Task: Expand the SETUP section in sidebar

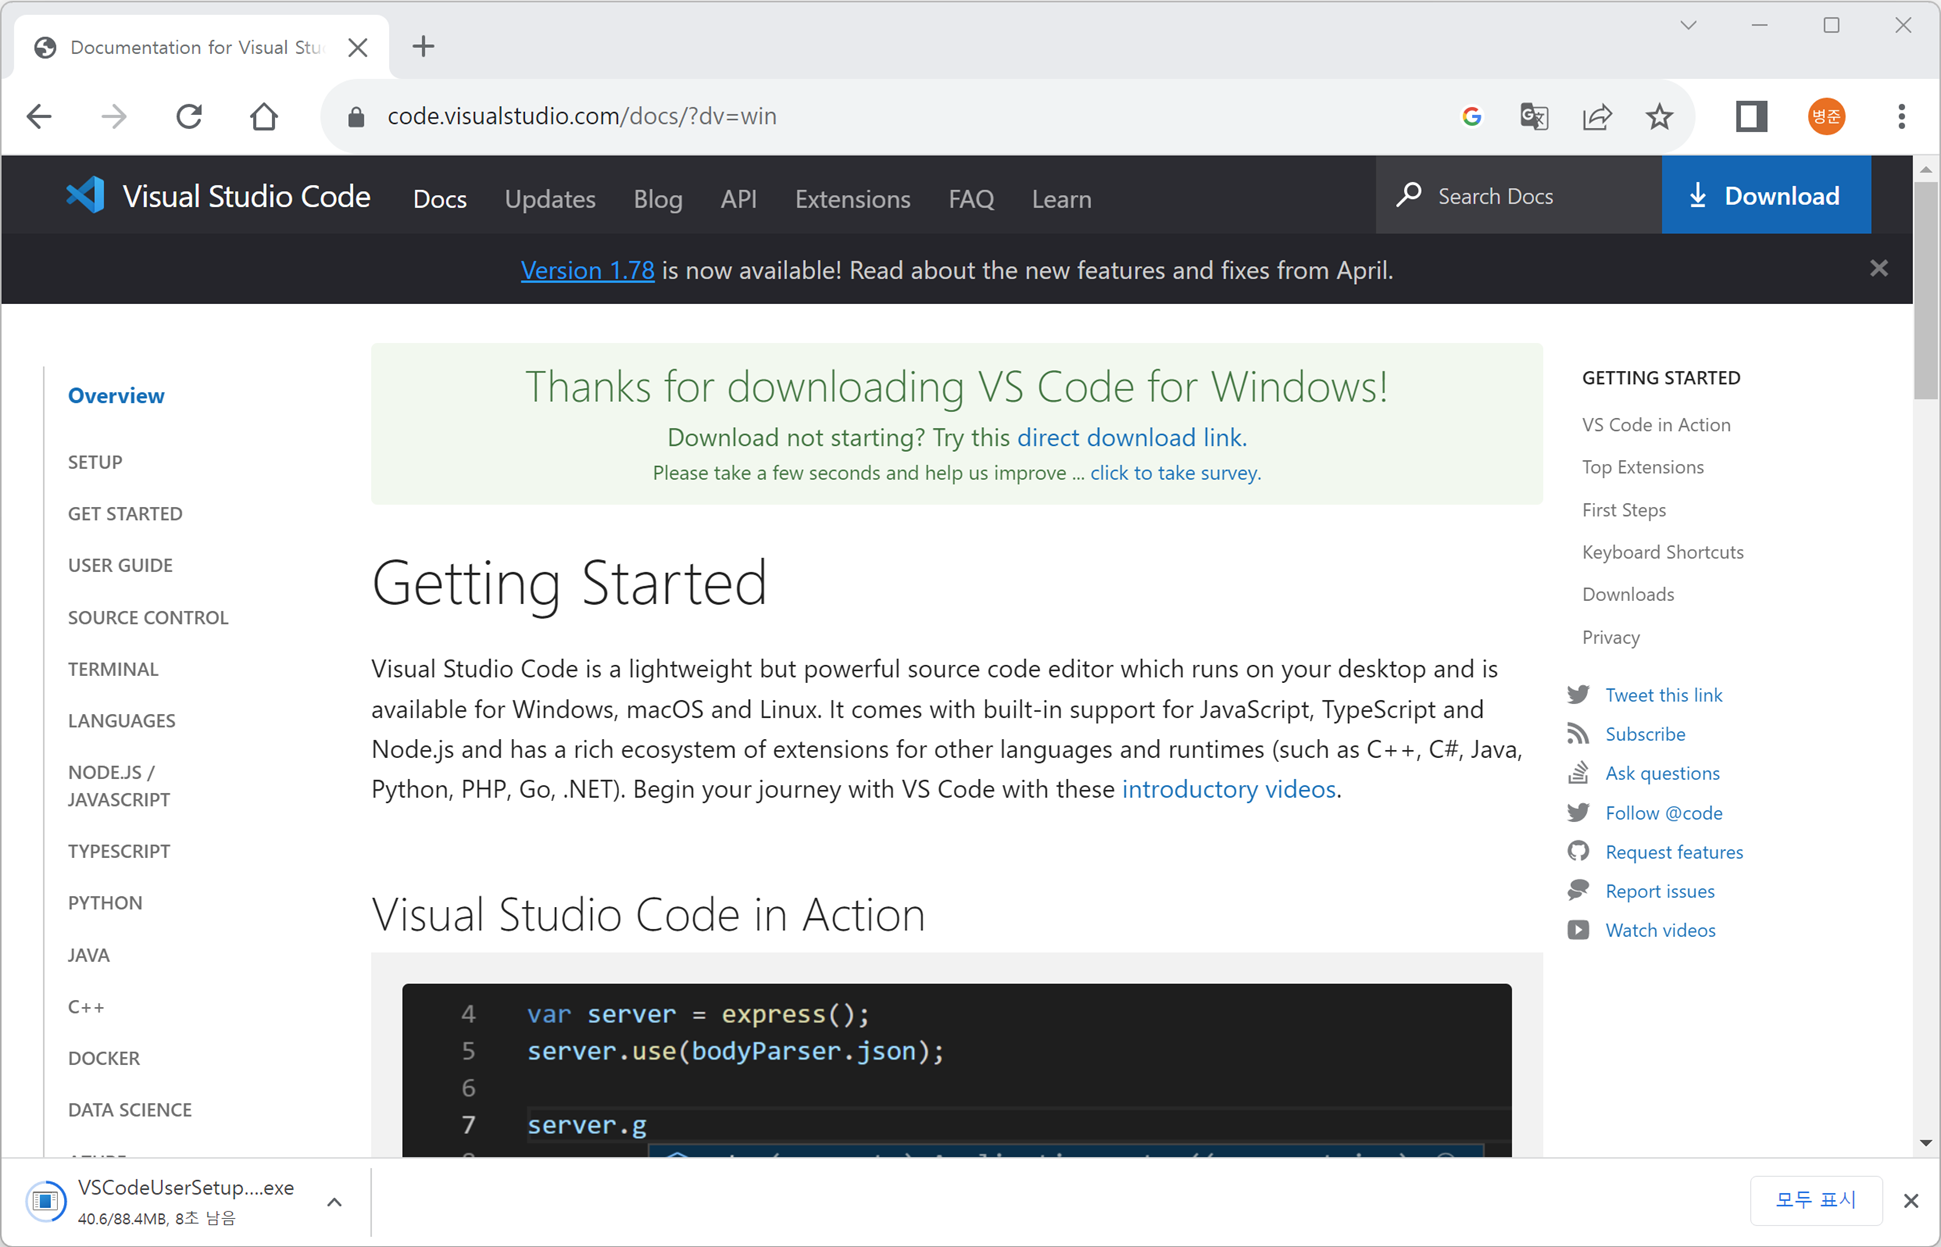Action: (95, 462)
